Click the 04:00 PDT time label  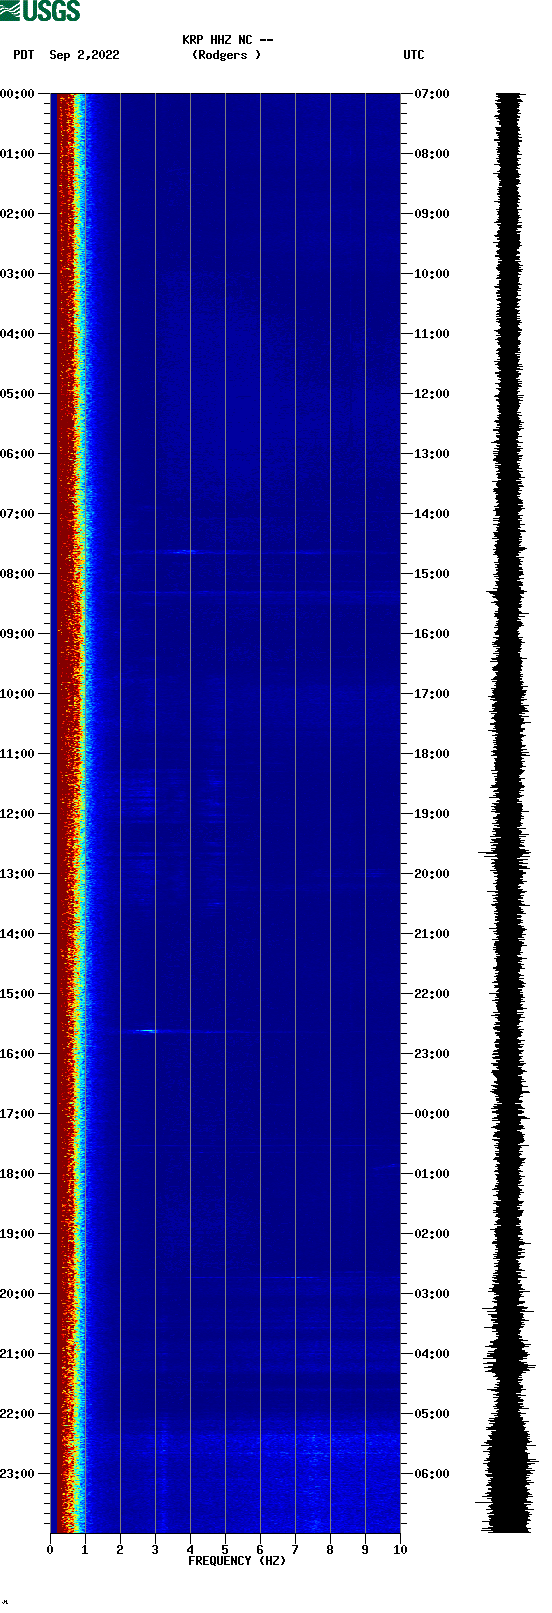(18, 334)
